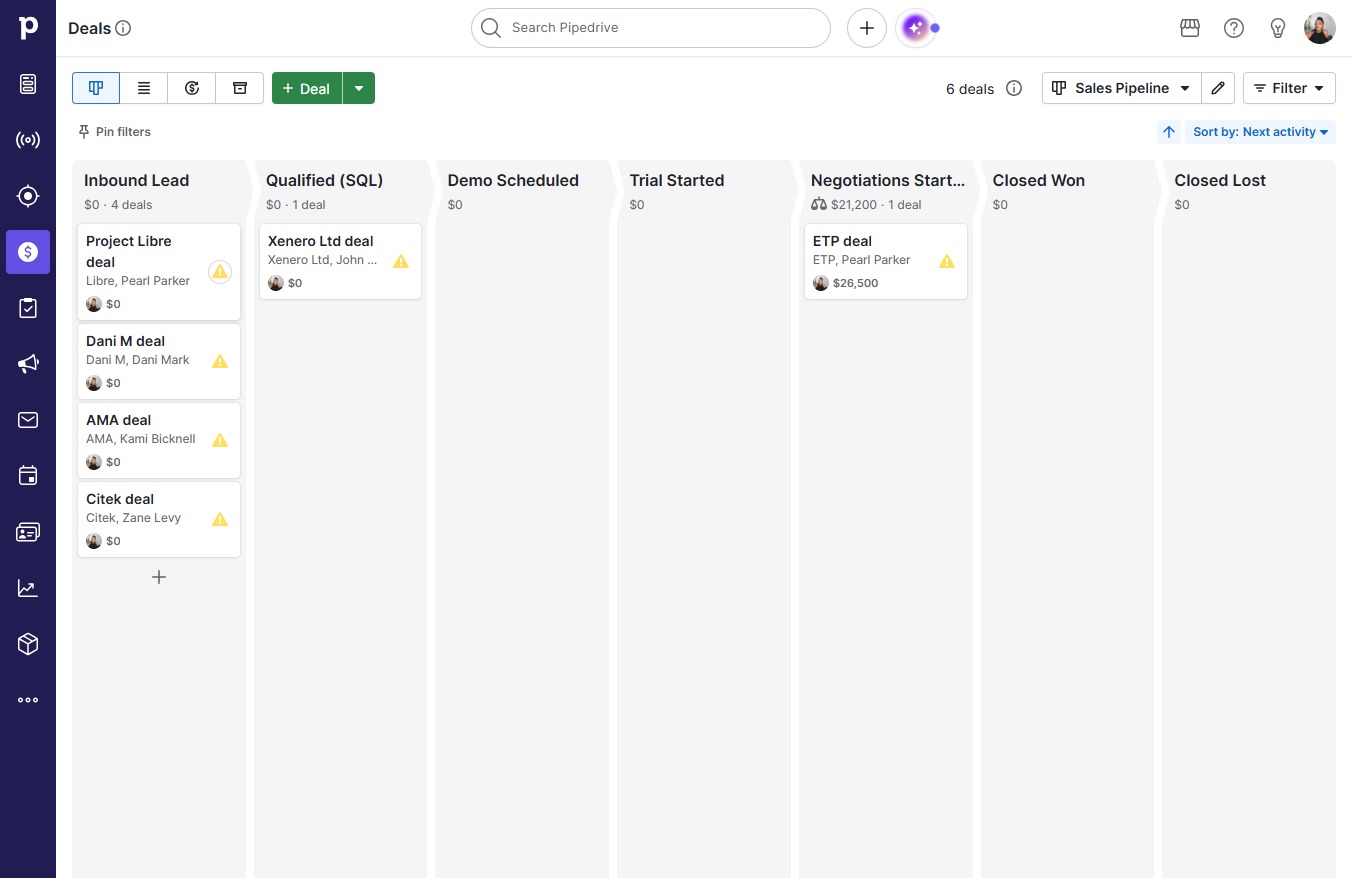The height and width of the screenshot is (878, 1352).
Task: Open Campaigns megaphone sidebar icon
Action: pyautogui.click(x=28, y=364)
